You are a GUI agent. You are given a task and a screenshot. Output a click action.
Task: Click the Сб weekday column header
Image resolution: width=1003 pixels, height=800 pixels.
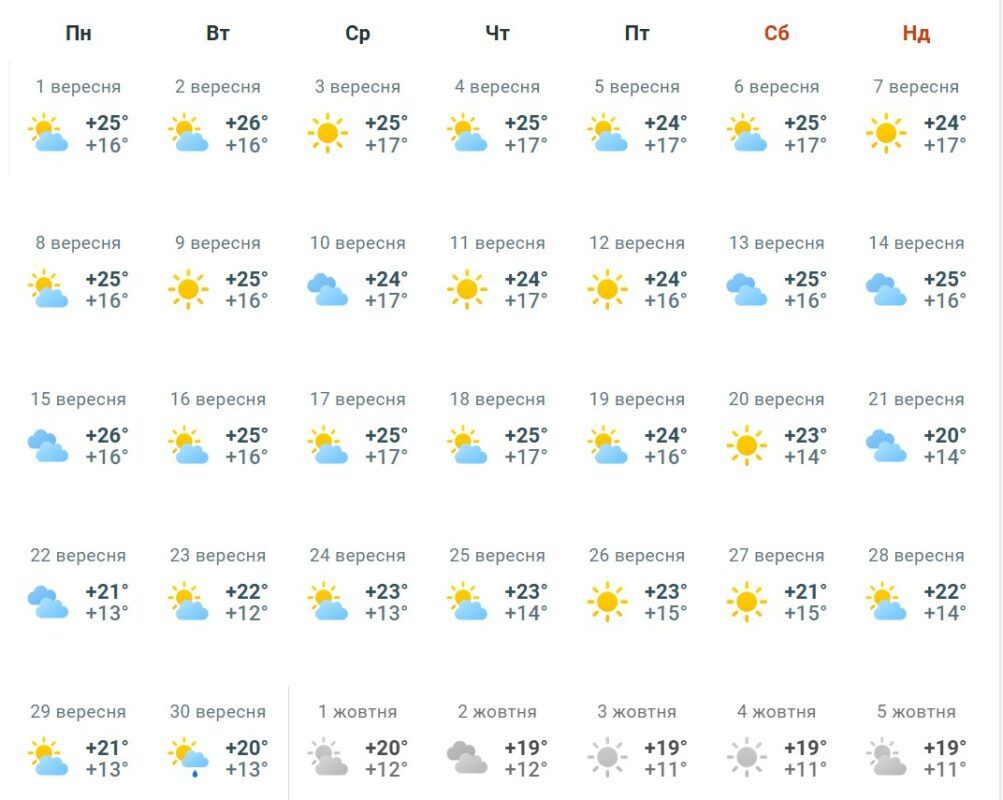pos(777,33)
